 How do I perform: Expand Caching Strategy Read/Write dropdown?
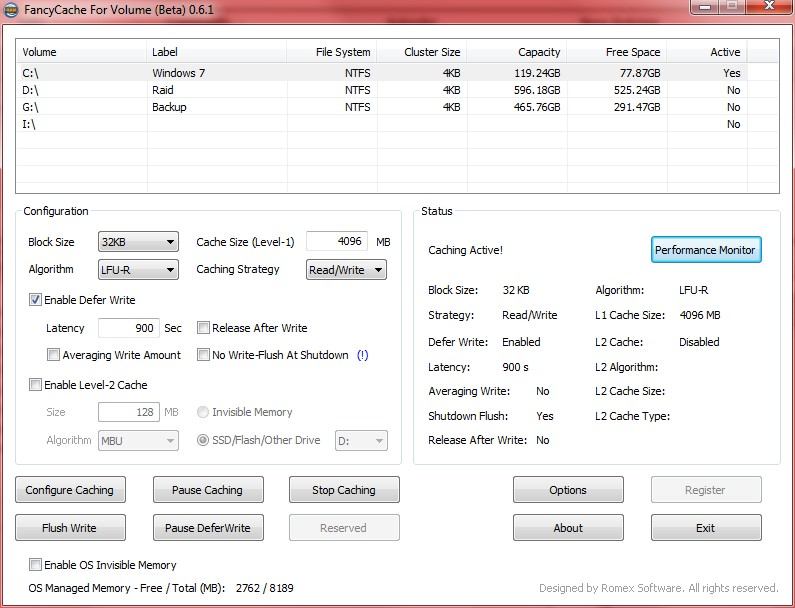tap(346, 270)
